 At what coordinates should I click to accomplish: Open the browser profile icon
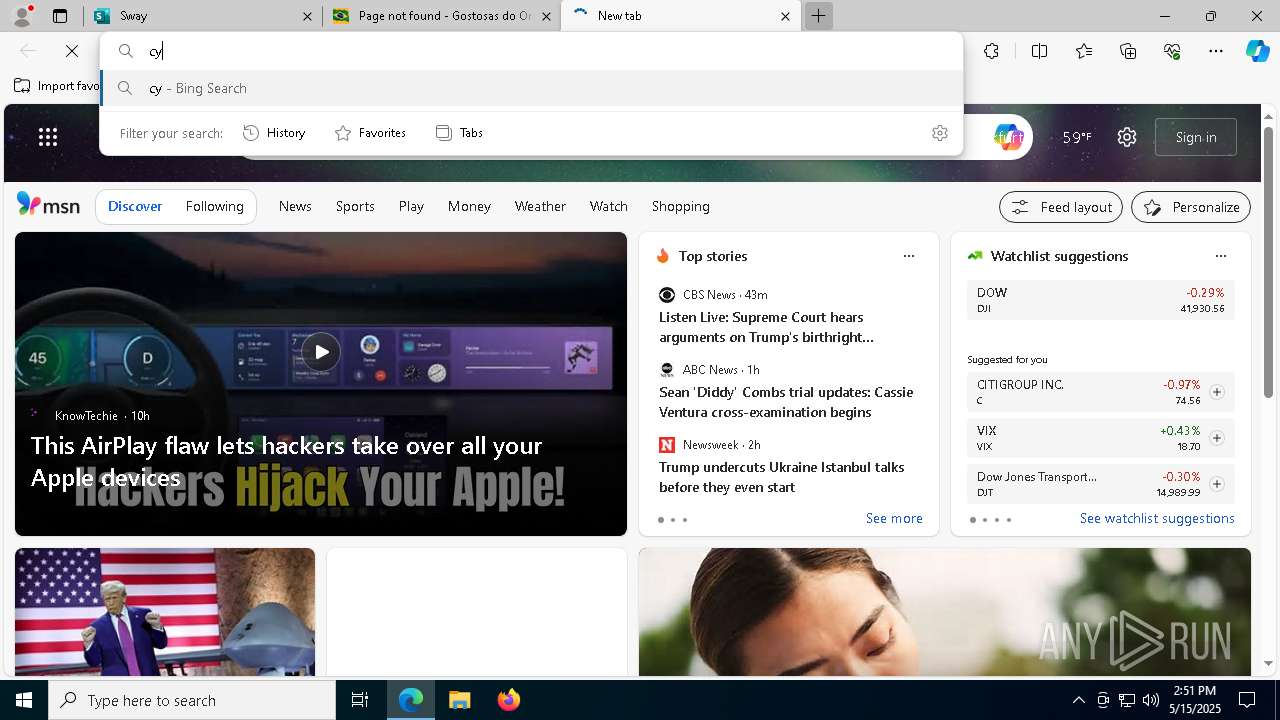pos(22,15)
